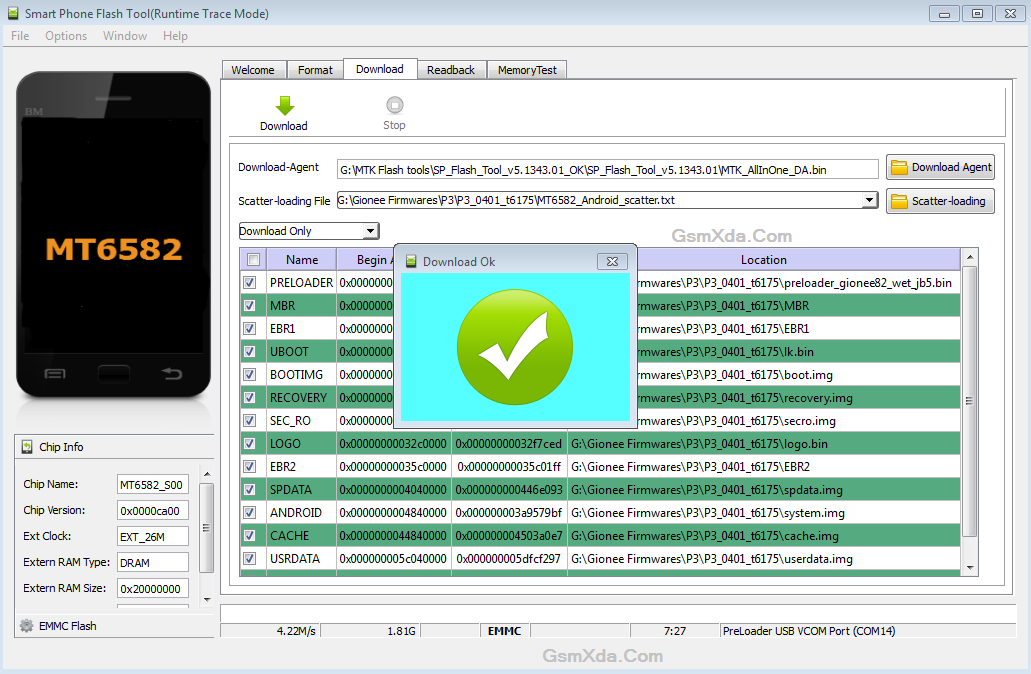Click the Stop icon
This screenshot has height=674, width=1031.
[395, 105]
